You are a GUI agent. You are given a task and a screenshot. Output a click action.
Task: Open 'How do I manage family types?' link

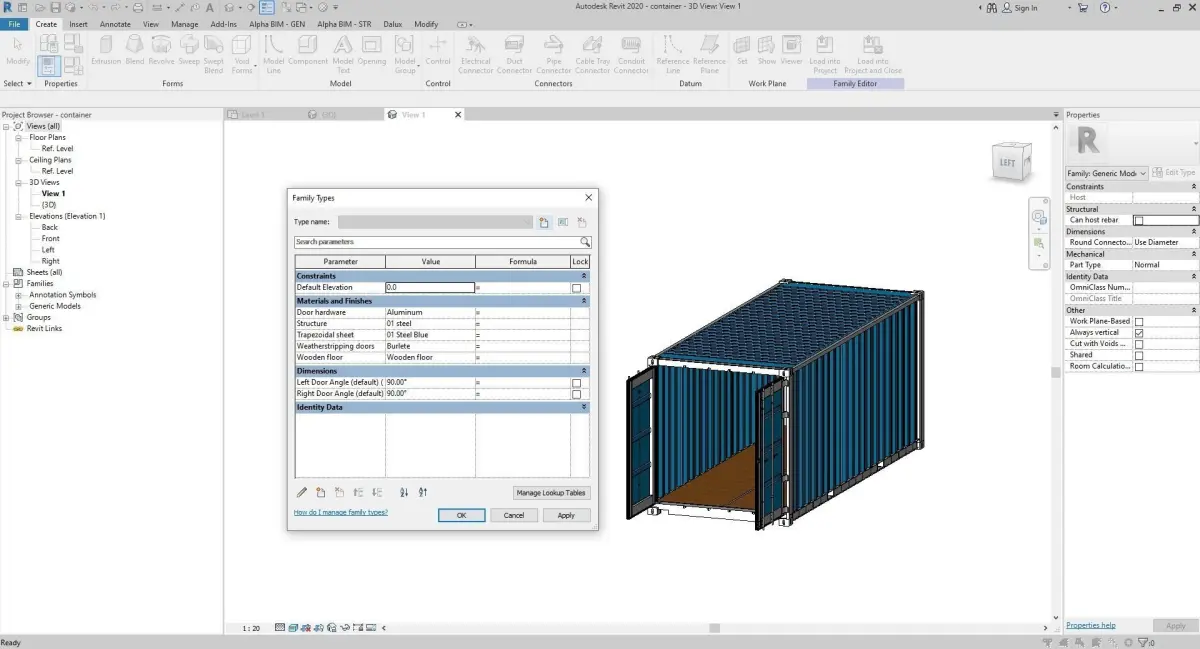click(341, 512)
